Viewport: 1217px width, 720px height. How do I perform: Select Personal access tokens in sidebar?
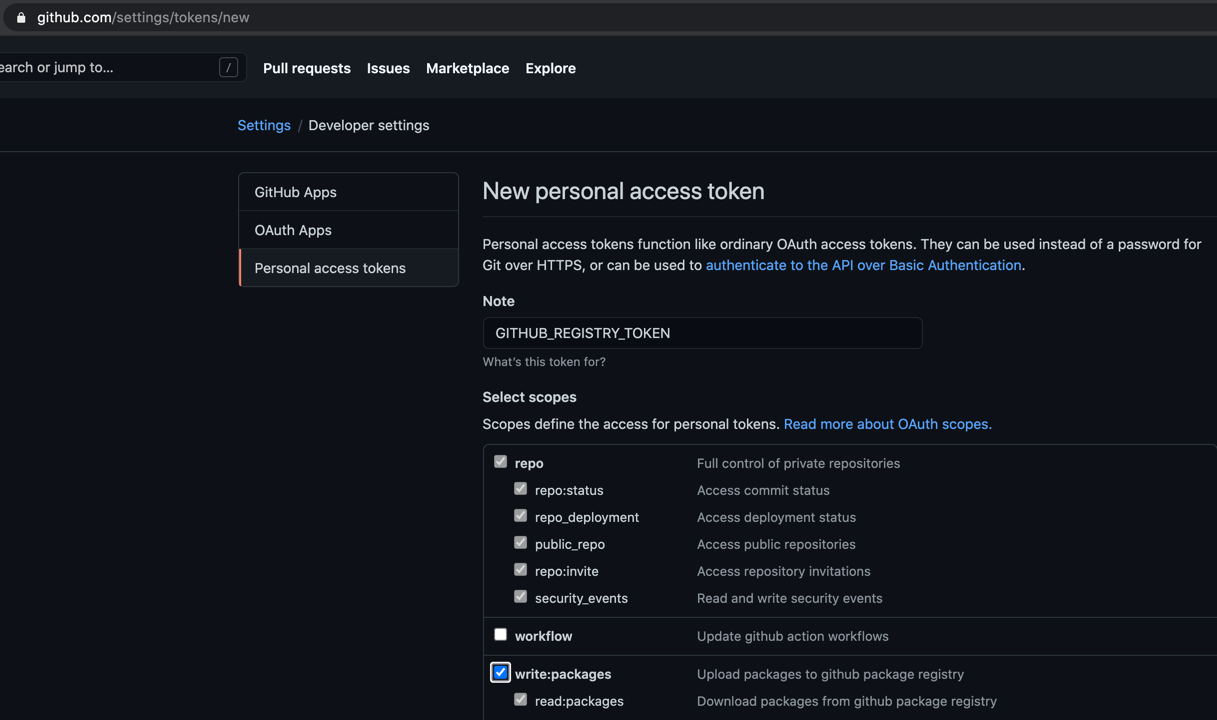tap(349, 268)
